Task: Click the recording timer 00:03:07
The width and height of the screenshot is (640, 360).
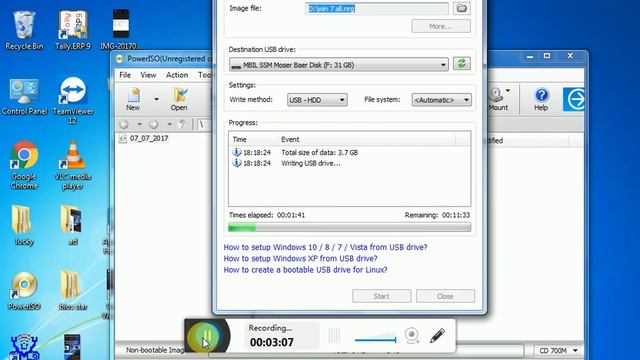Action: (x=272, y=342)
